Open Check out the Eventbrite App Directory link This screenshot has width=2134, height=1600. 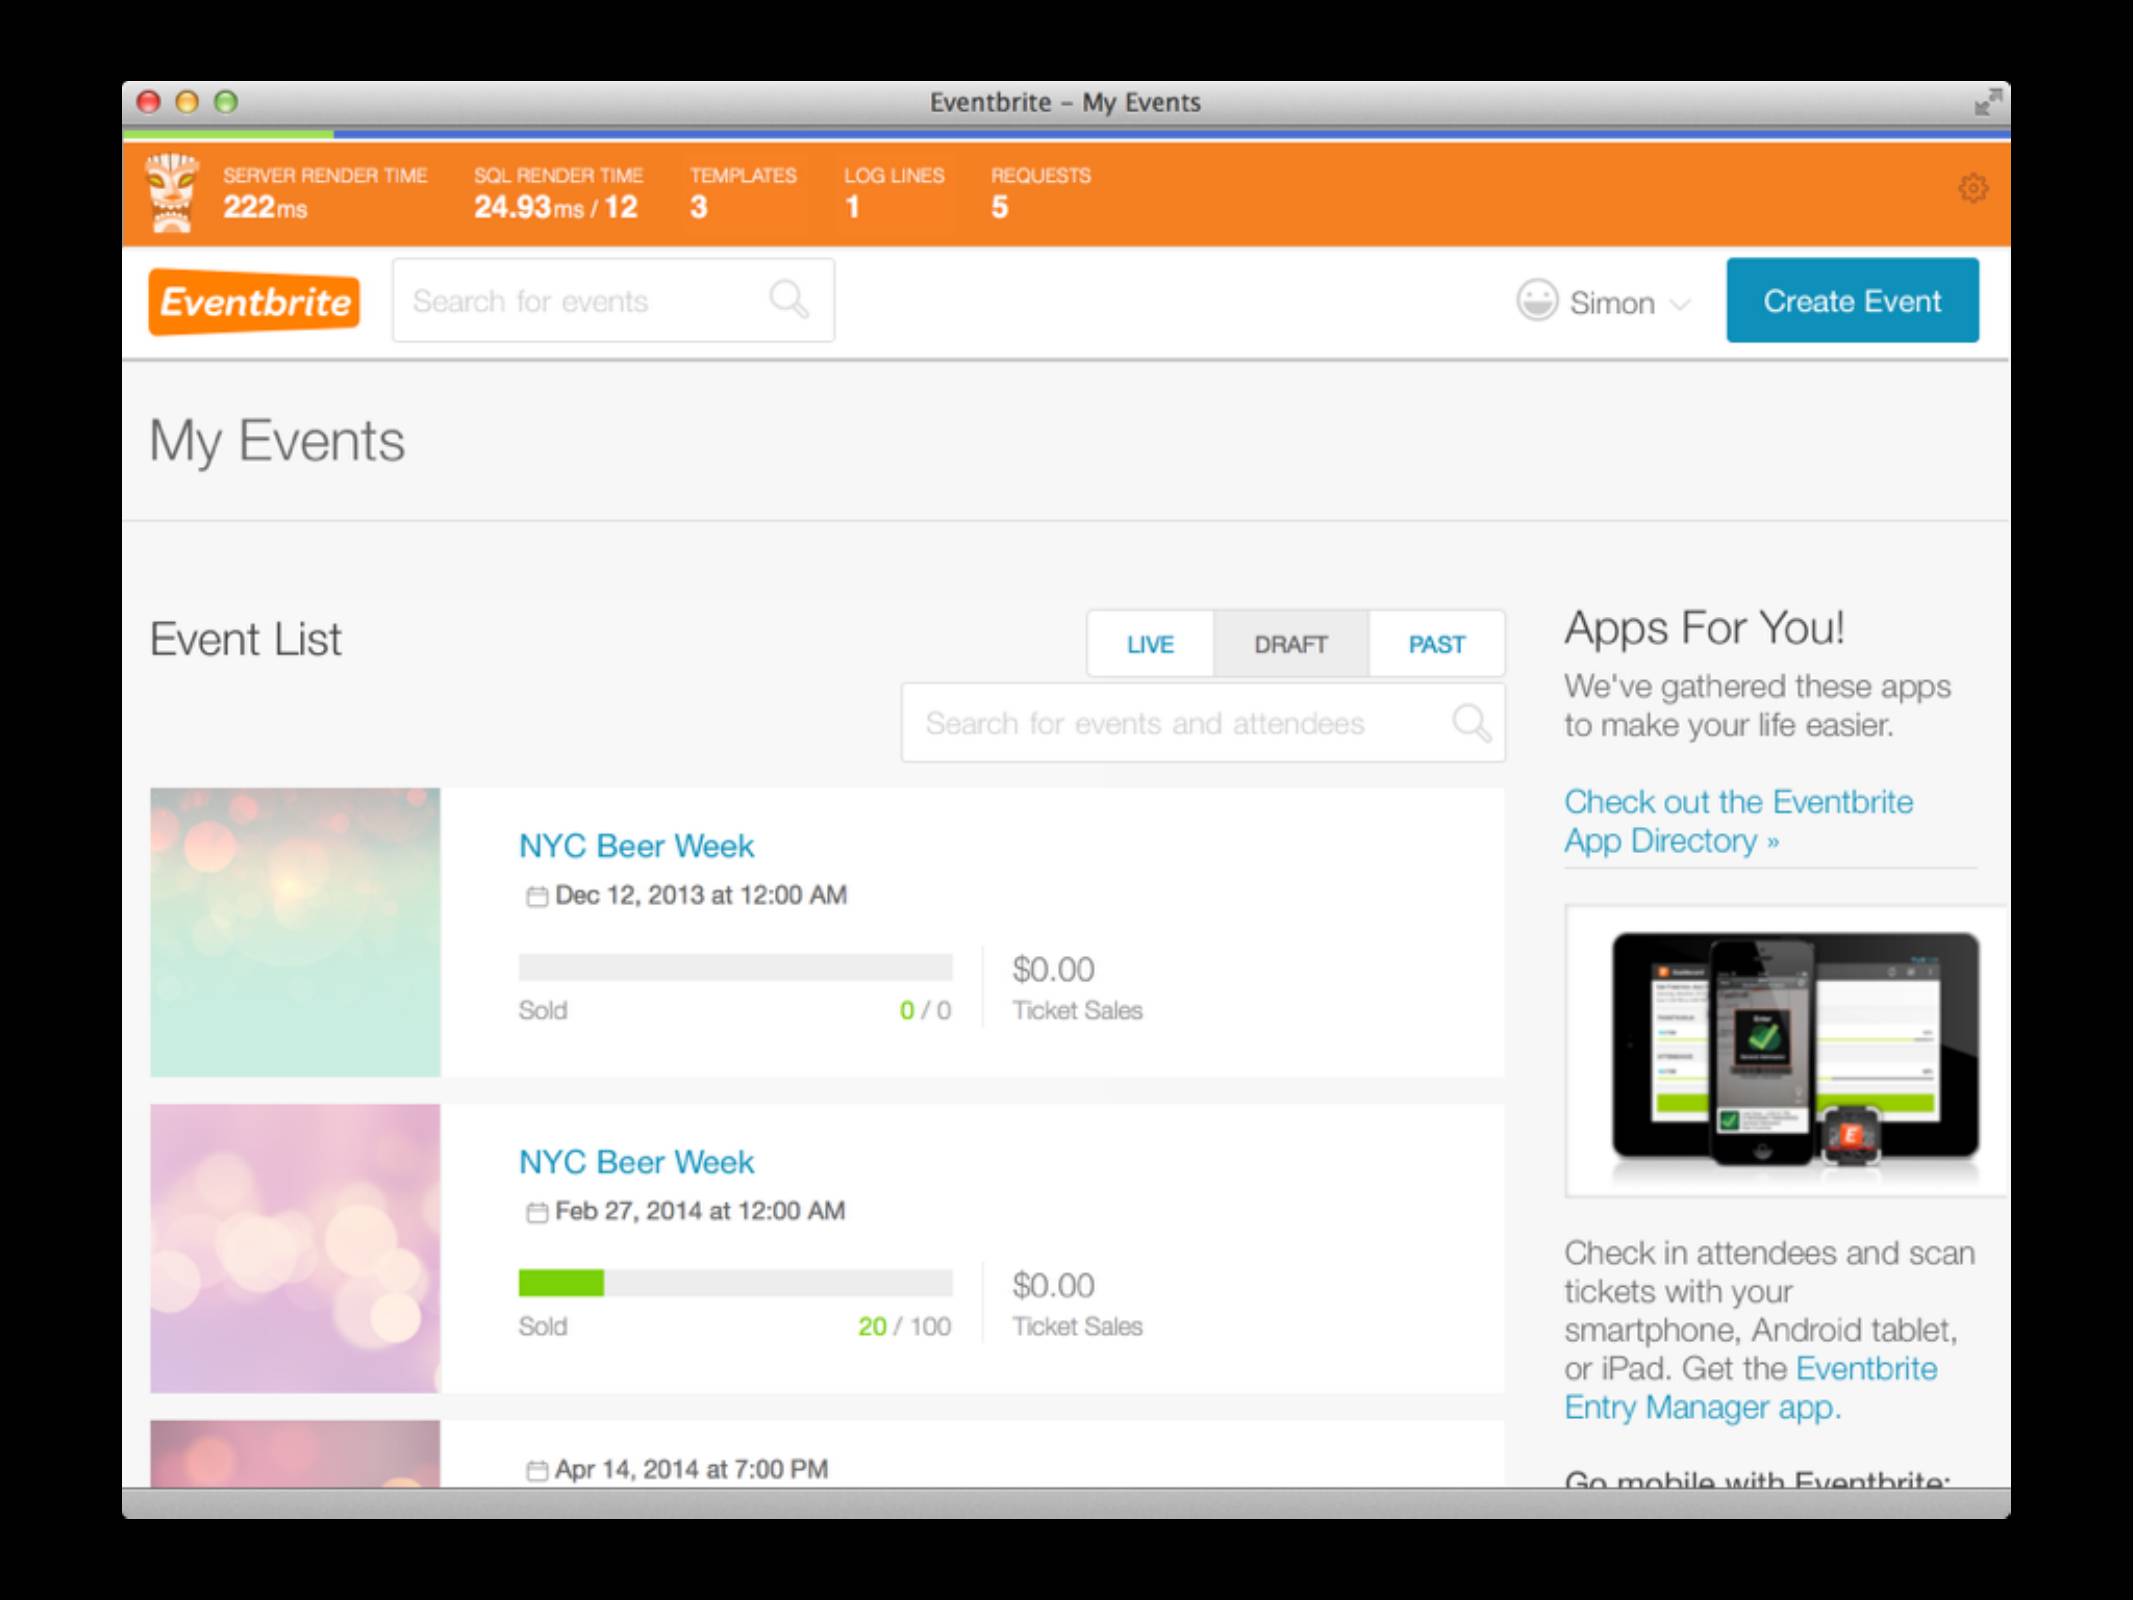point(1738,821)
